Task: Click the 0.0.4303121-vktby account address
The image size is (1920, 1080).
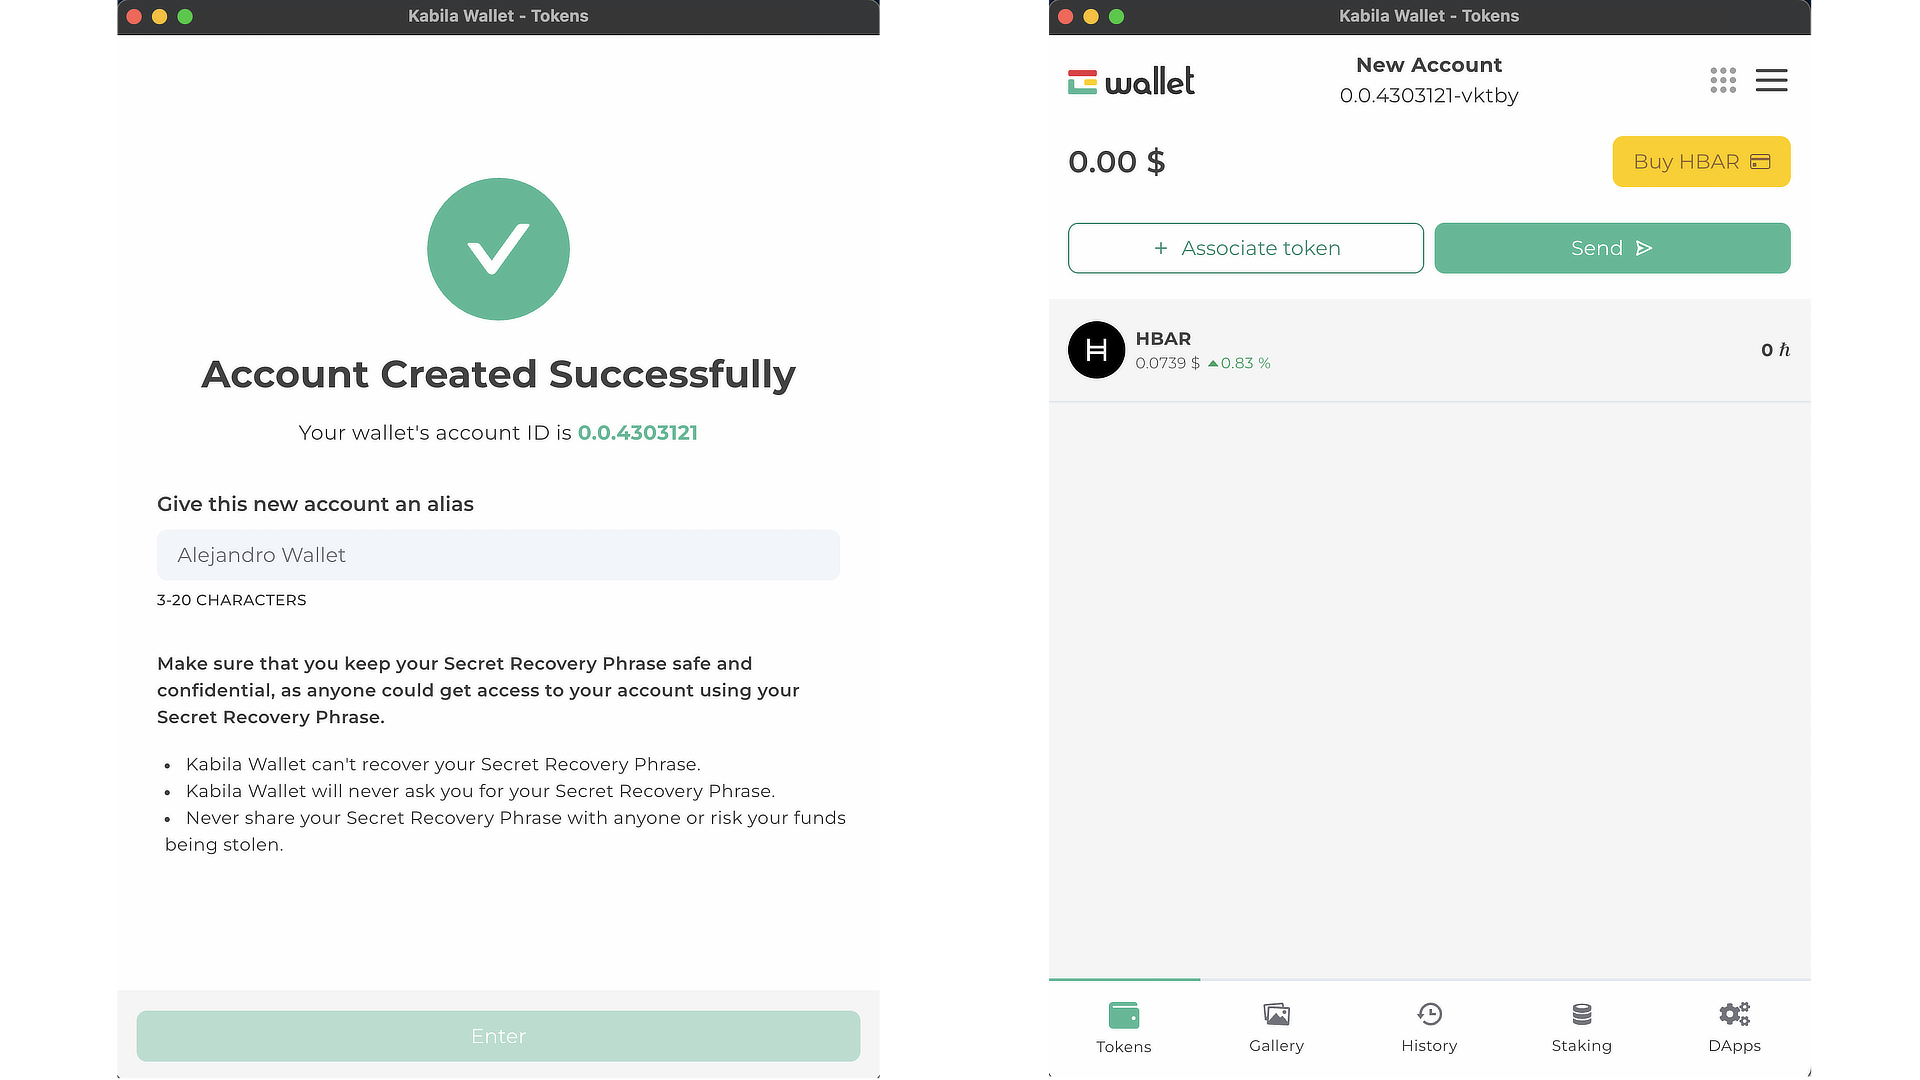Action: 1428,96
